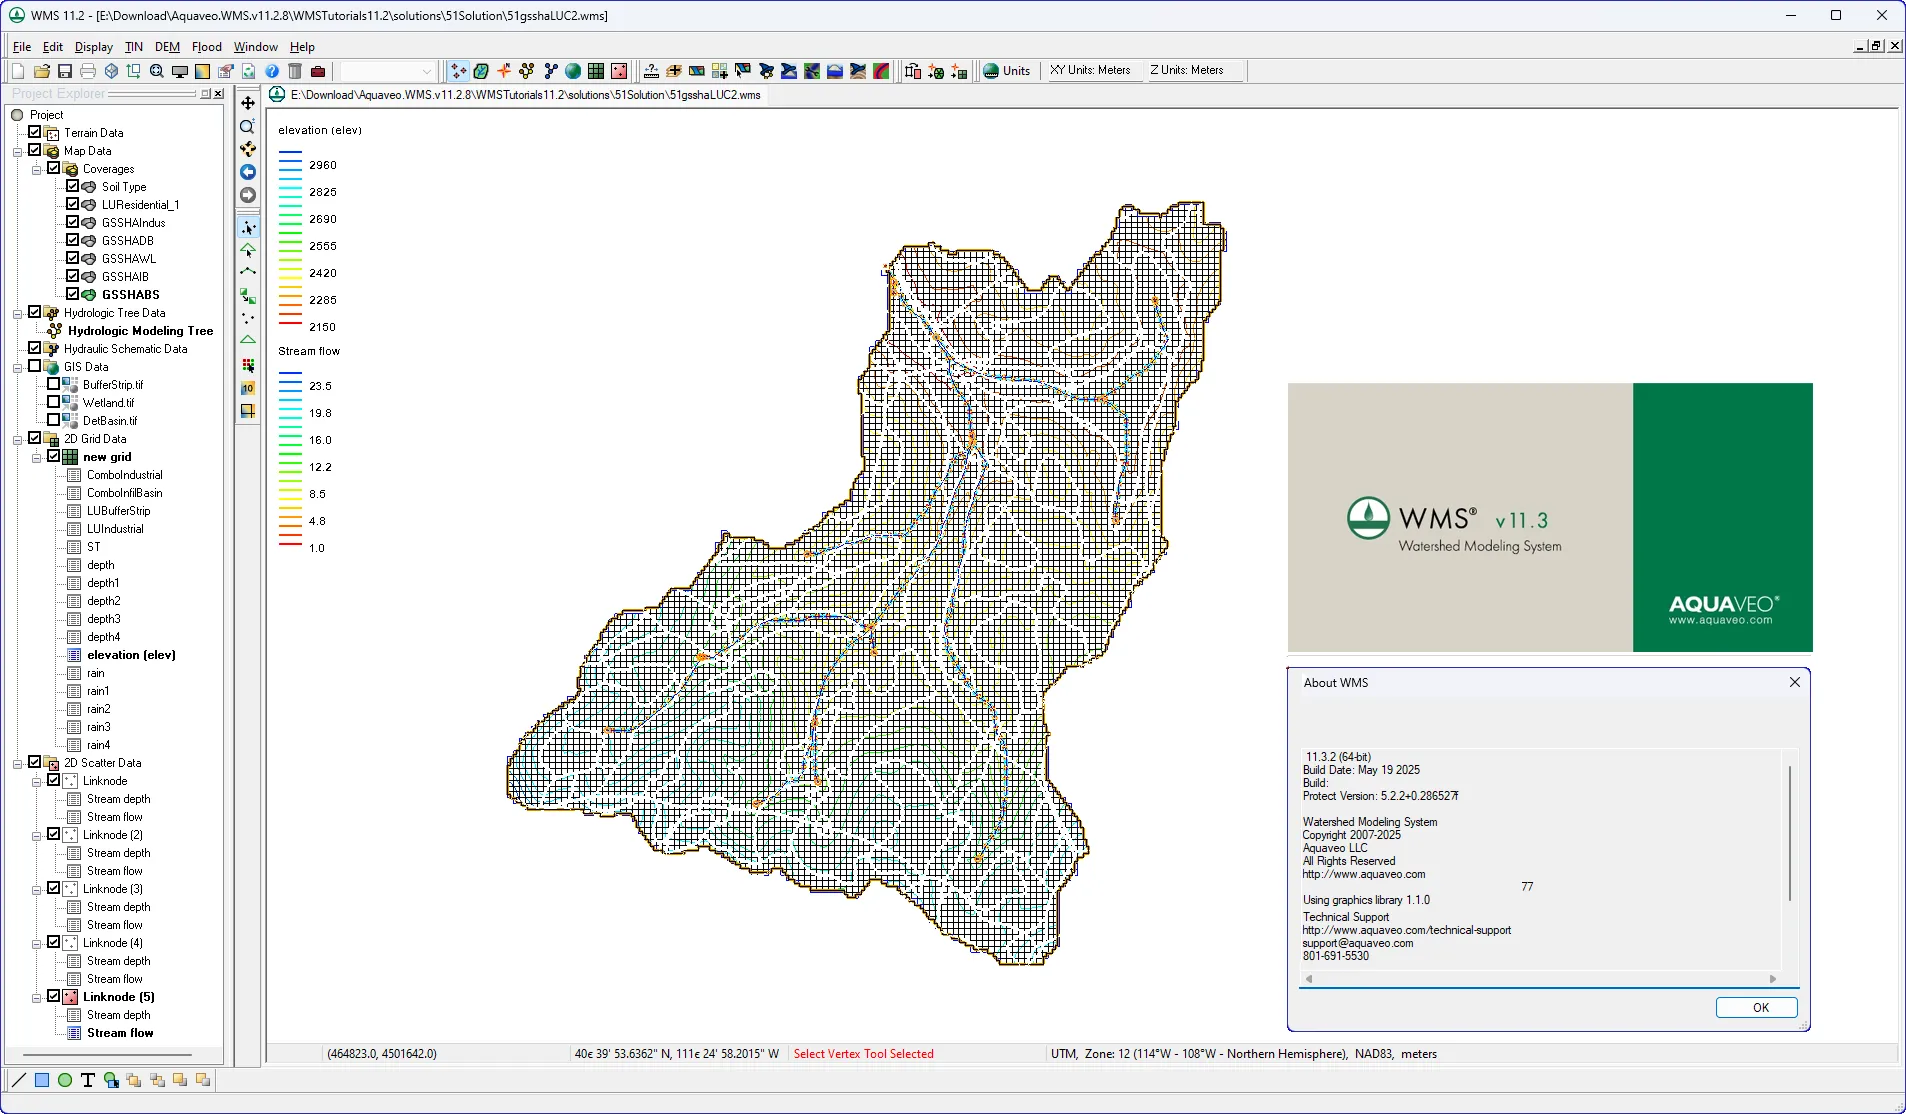Click the line drawing tool in bottom toolbar
Viewport: 1906px width, 1114px height.
pyautogui.click(x=19, y=1080)
